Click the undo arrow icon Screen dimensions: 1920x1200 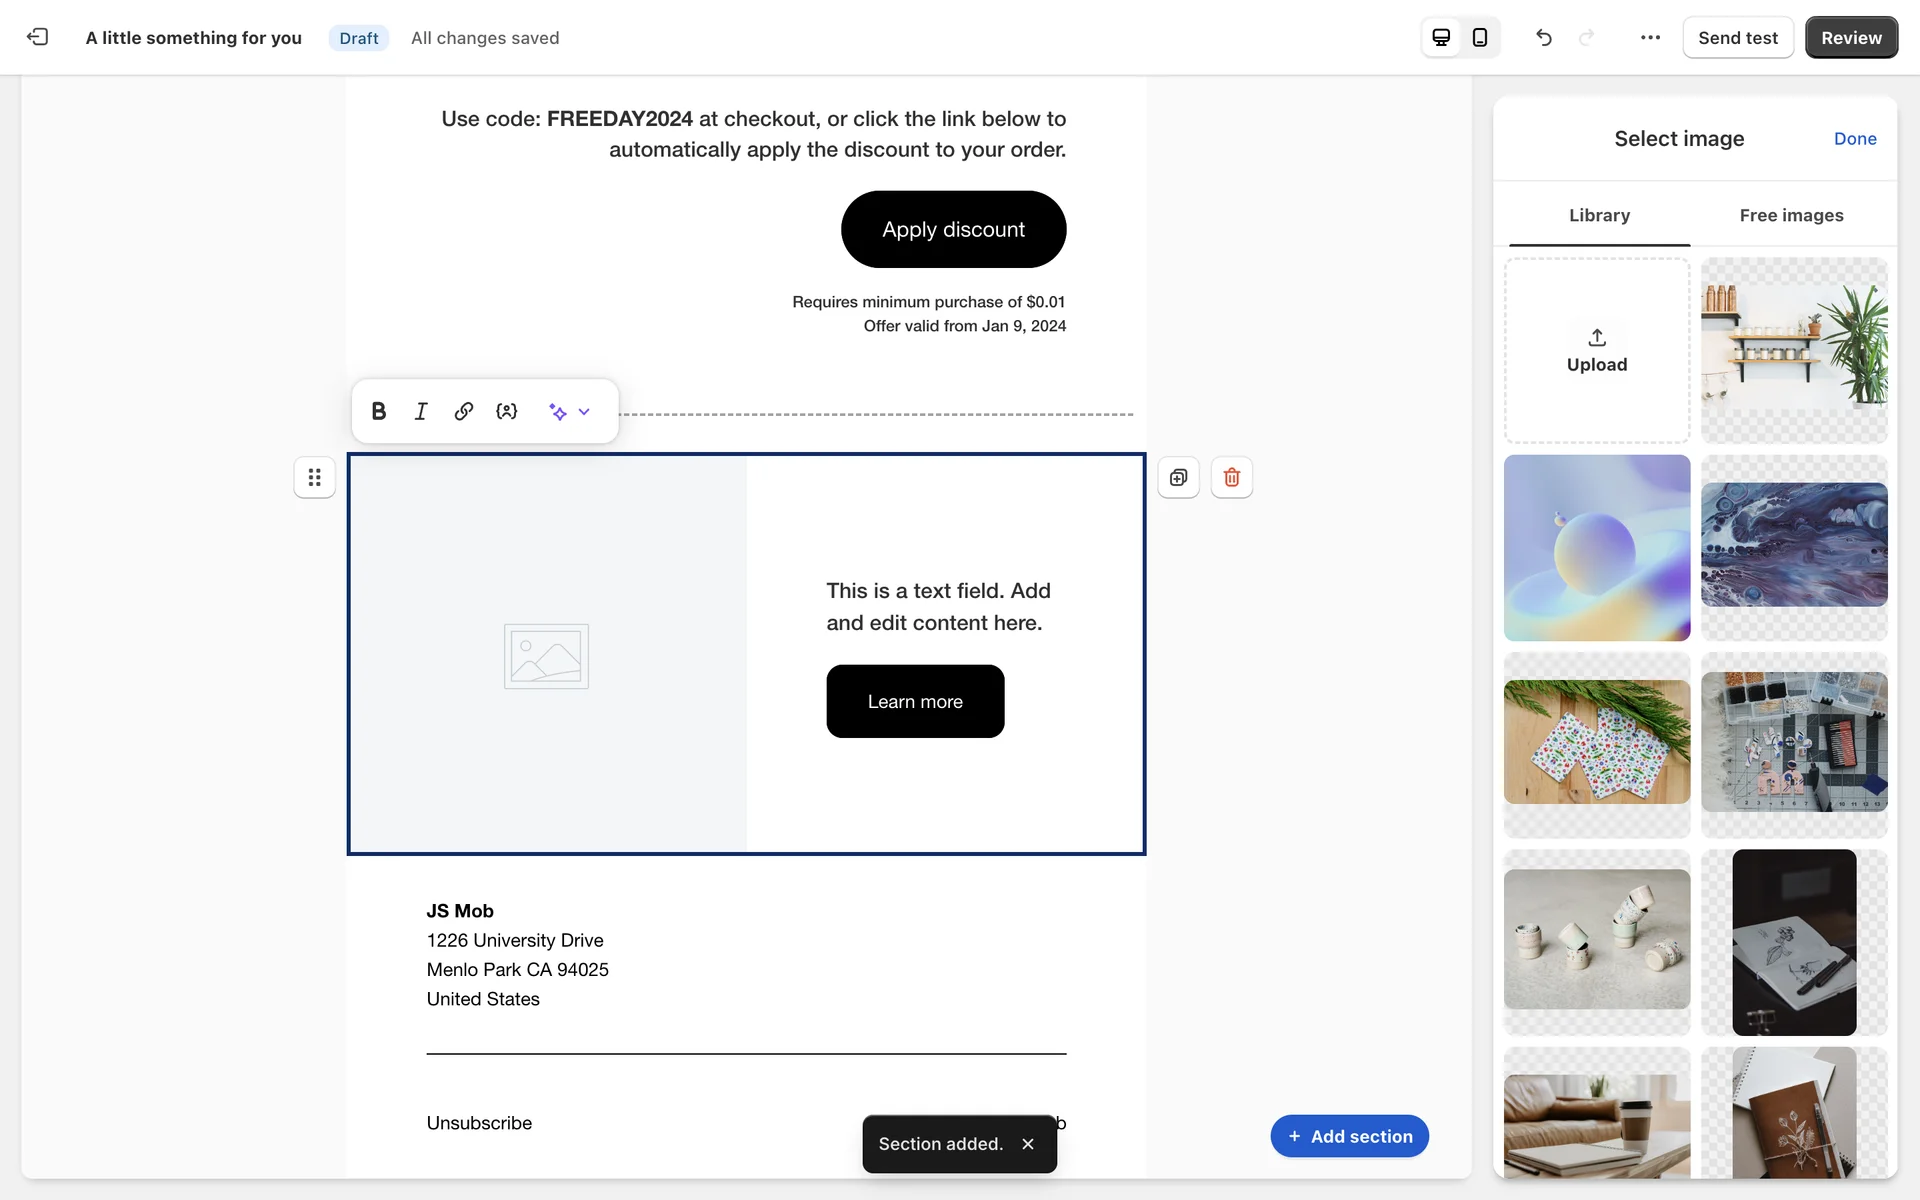1544,37
